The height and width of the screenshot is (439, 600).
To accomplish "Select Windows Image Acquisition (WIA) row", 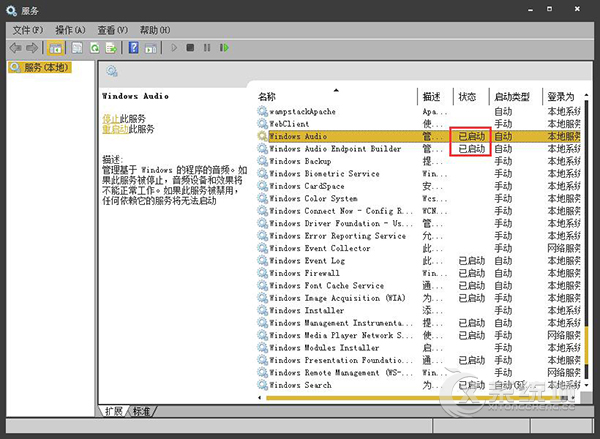I will 419,298.
